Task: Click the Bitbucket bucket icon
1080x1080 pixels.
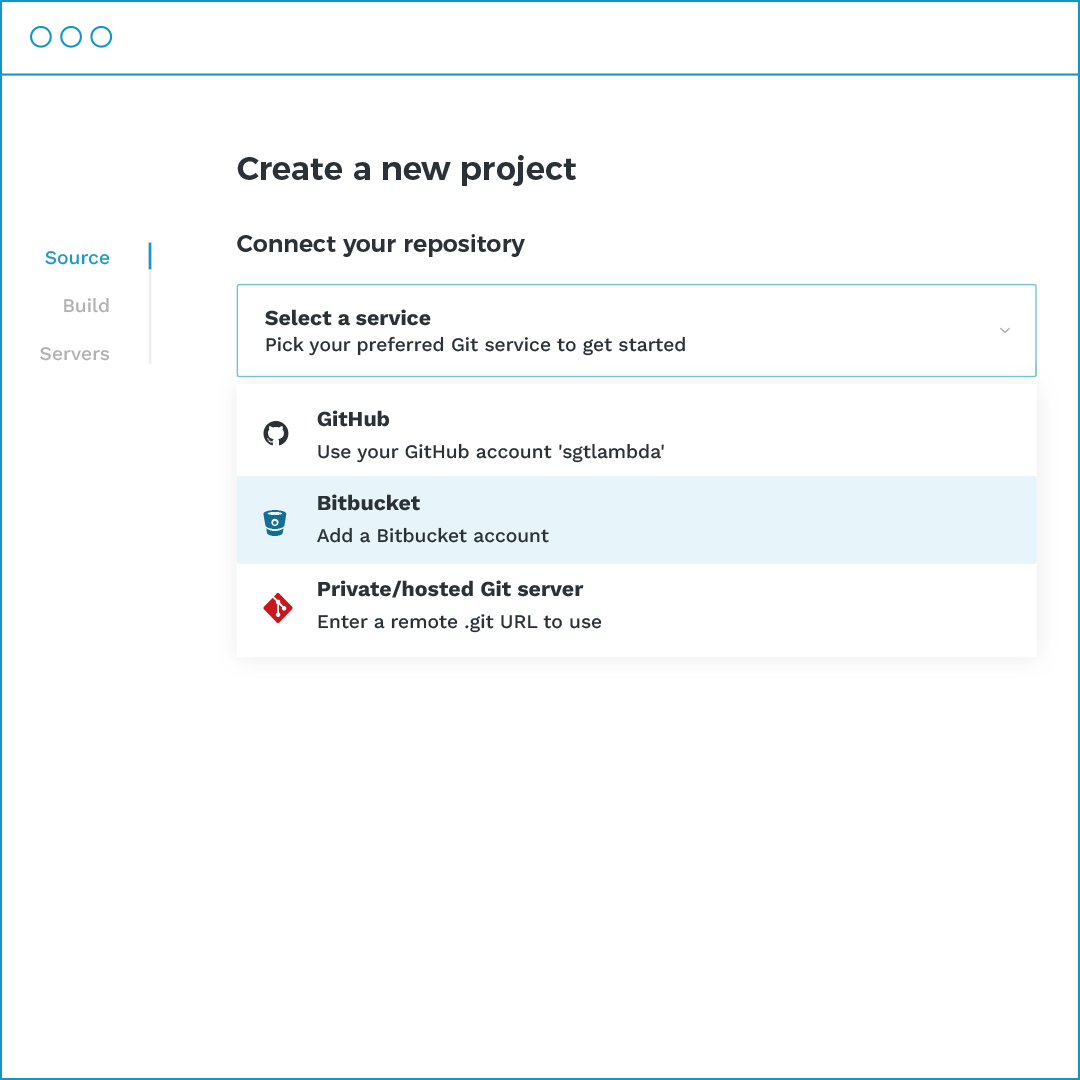Action: [275, 522]
